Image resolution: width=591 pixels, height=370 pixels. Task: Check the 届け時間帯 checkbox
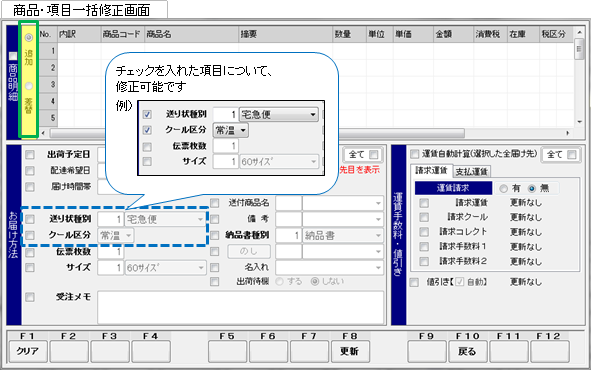pos(30,187)
